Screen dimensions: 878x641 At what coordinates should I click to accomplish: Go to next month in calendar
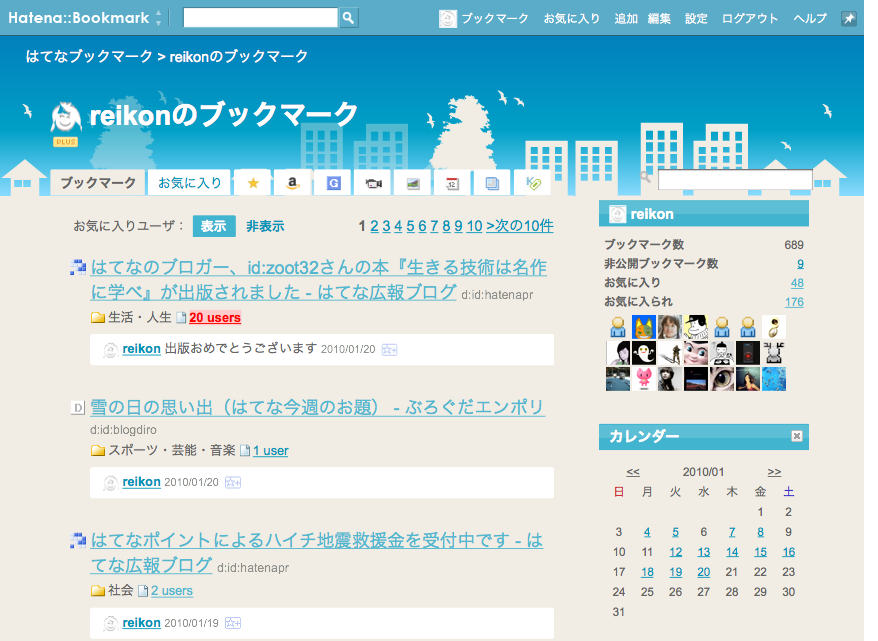[774, 472]
